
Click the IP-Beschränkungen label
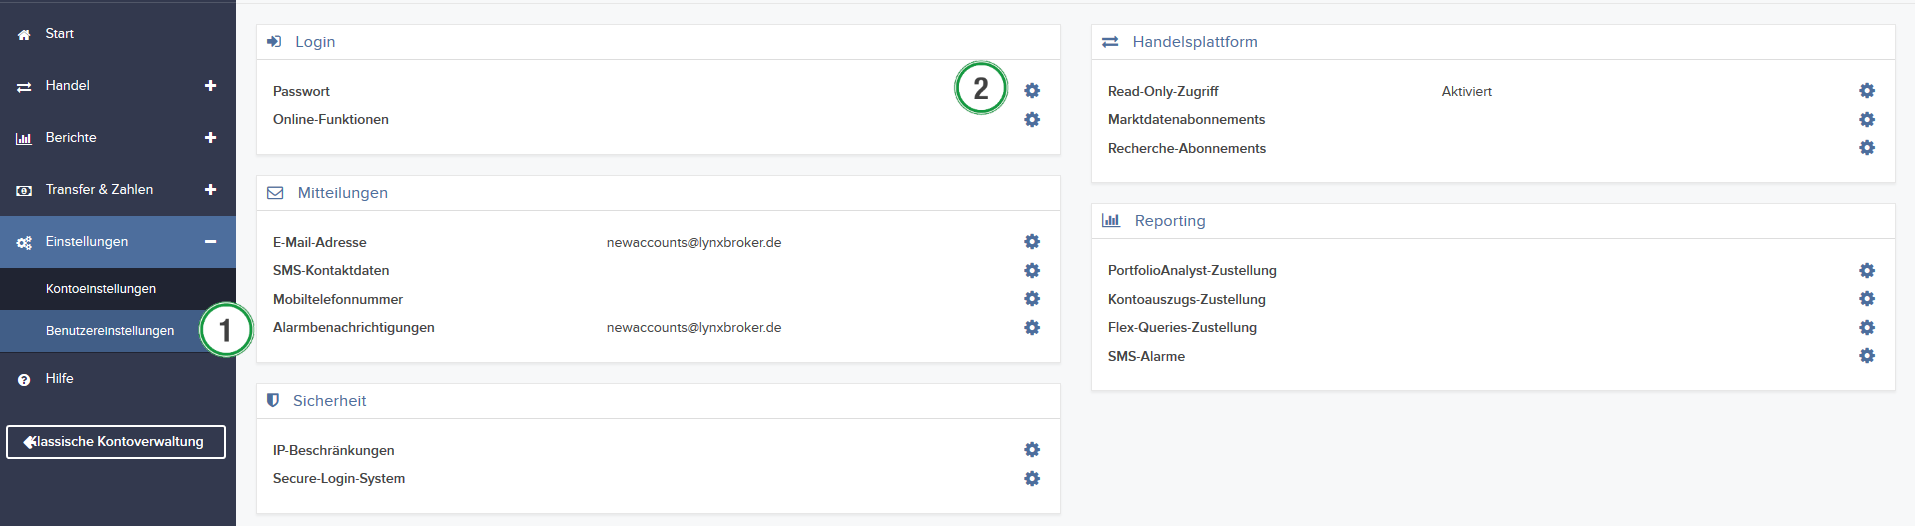point(334,450)
